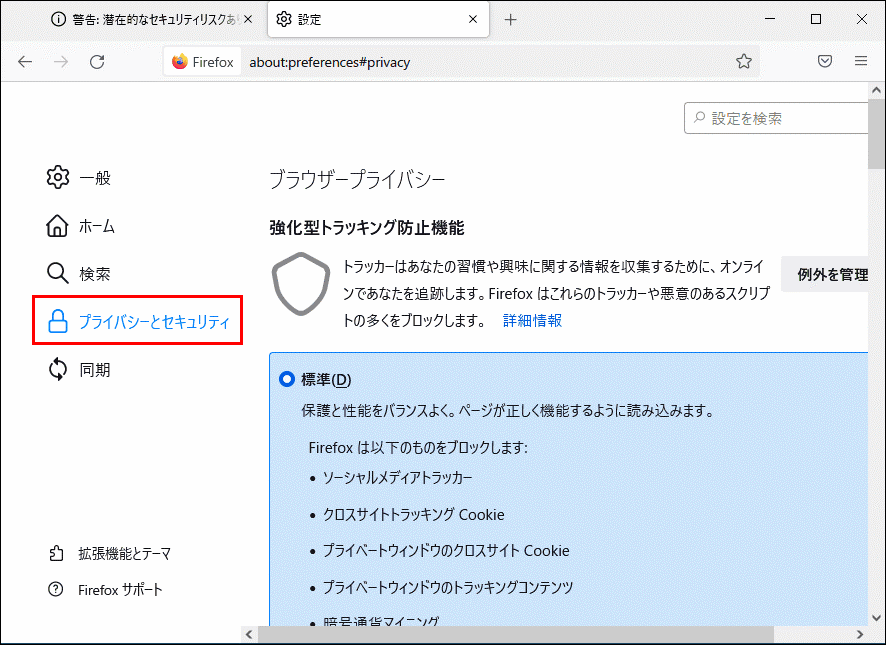
Task: Click the vertical scrollbar up arrow
Action: pos(876,90)
